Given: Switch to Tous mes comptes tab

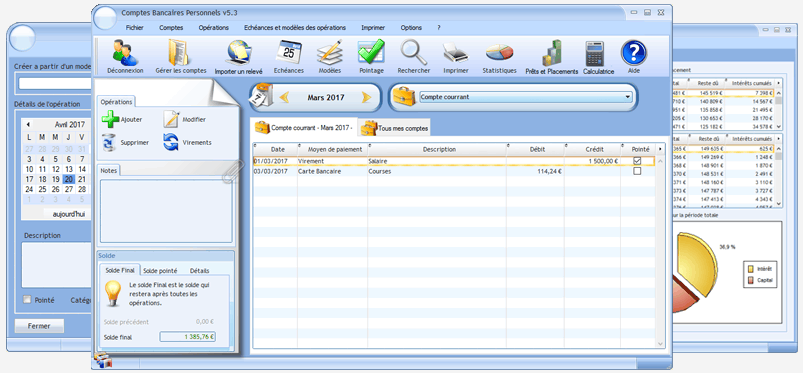Looking at the screenshot, I should (x=394, y=128).
